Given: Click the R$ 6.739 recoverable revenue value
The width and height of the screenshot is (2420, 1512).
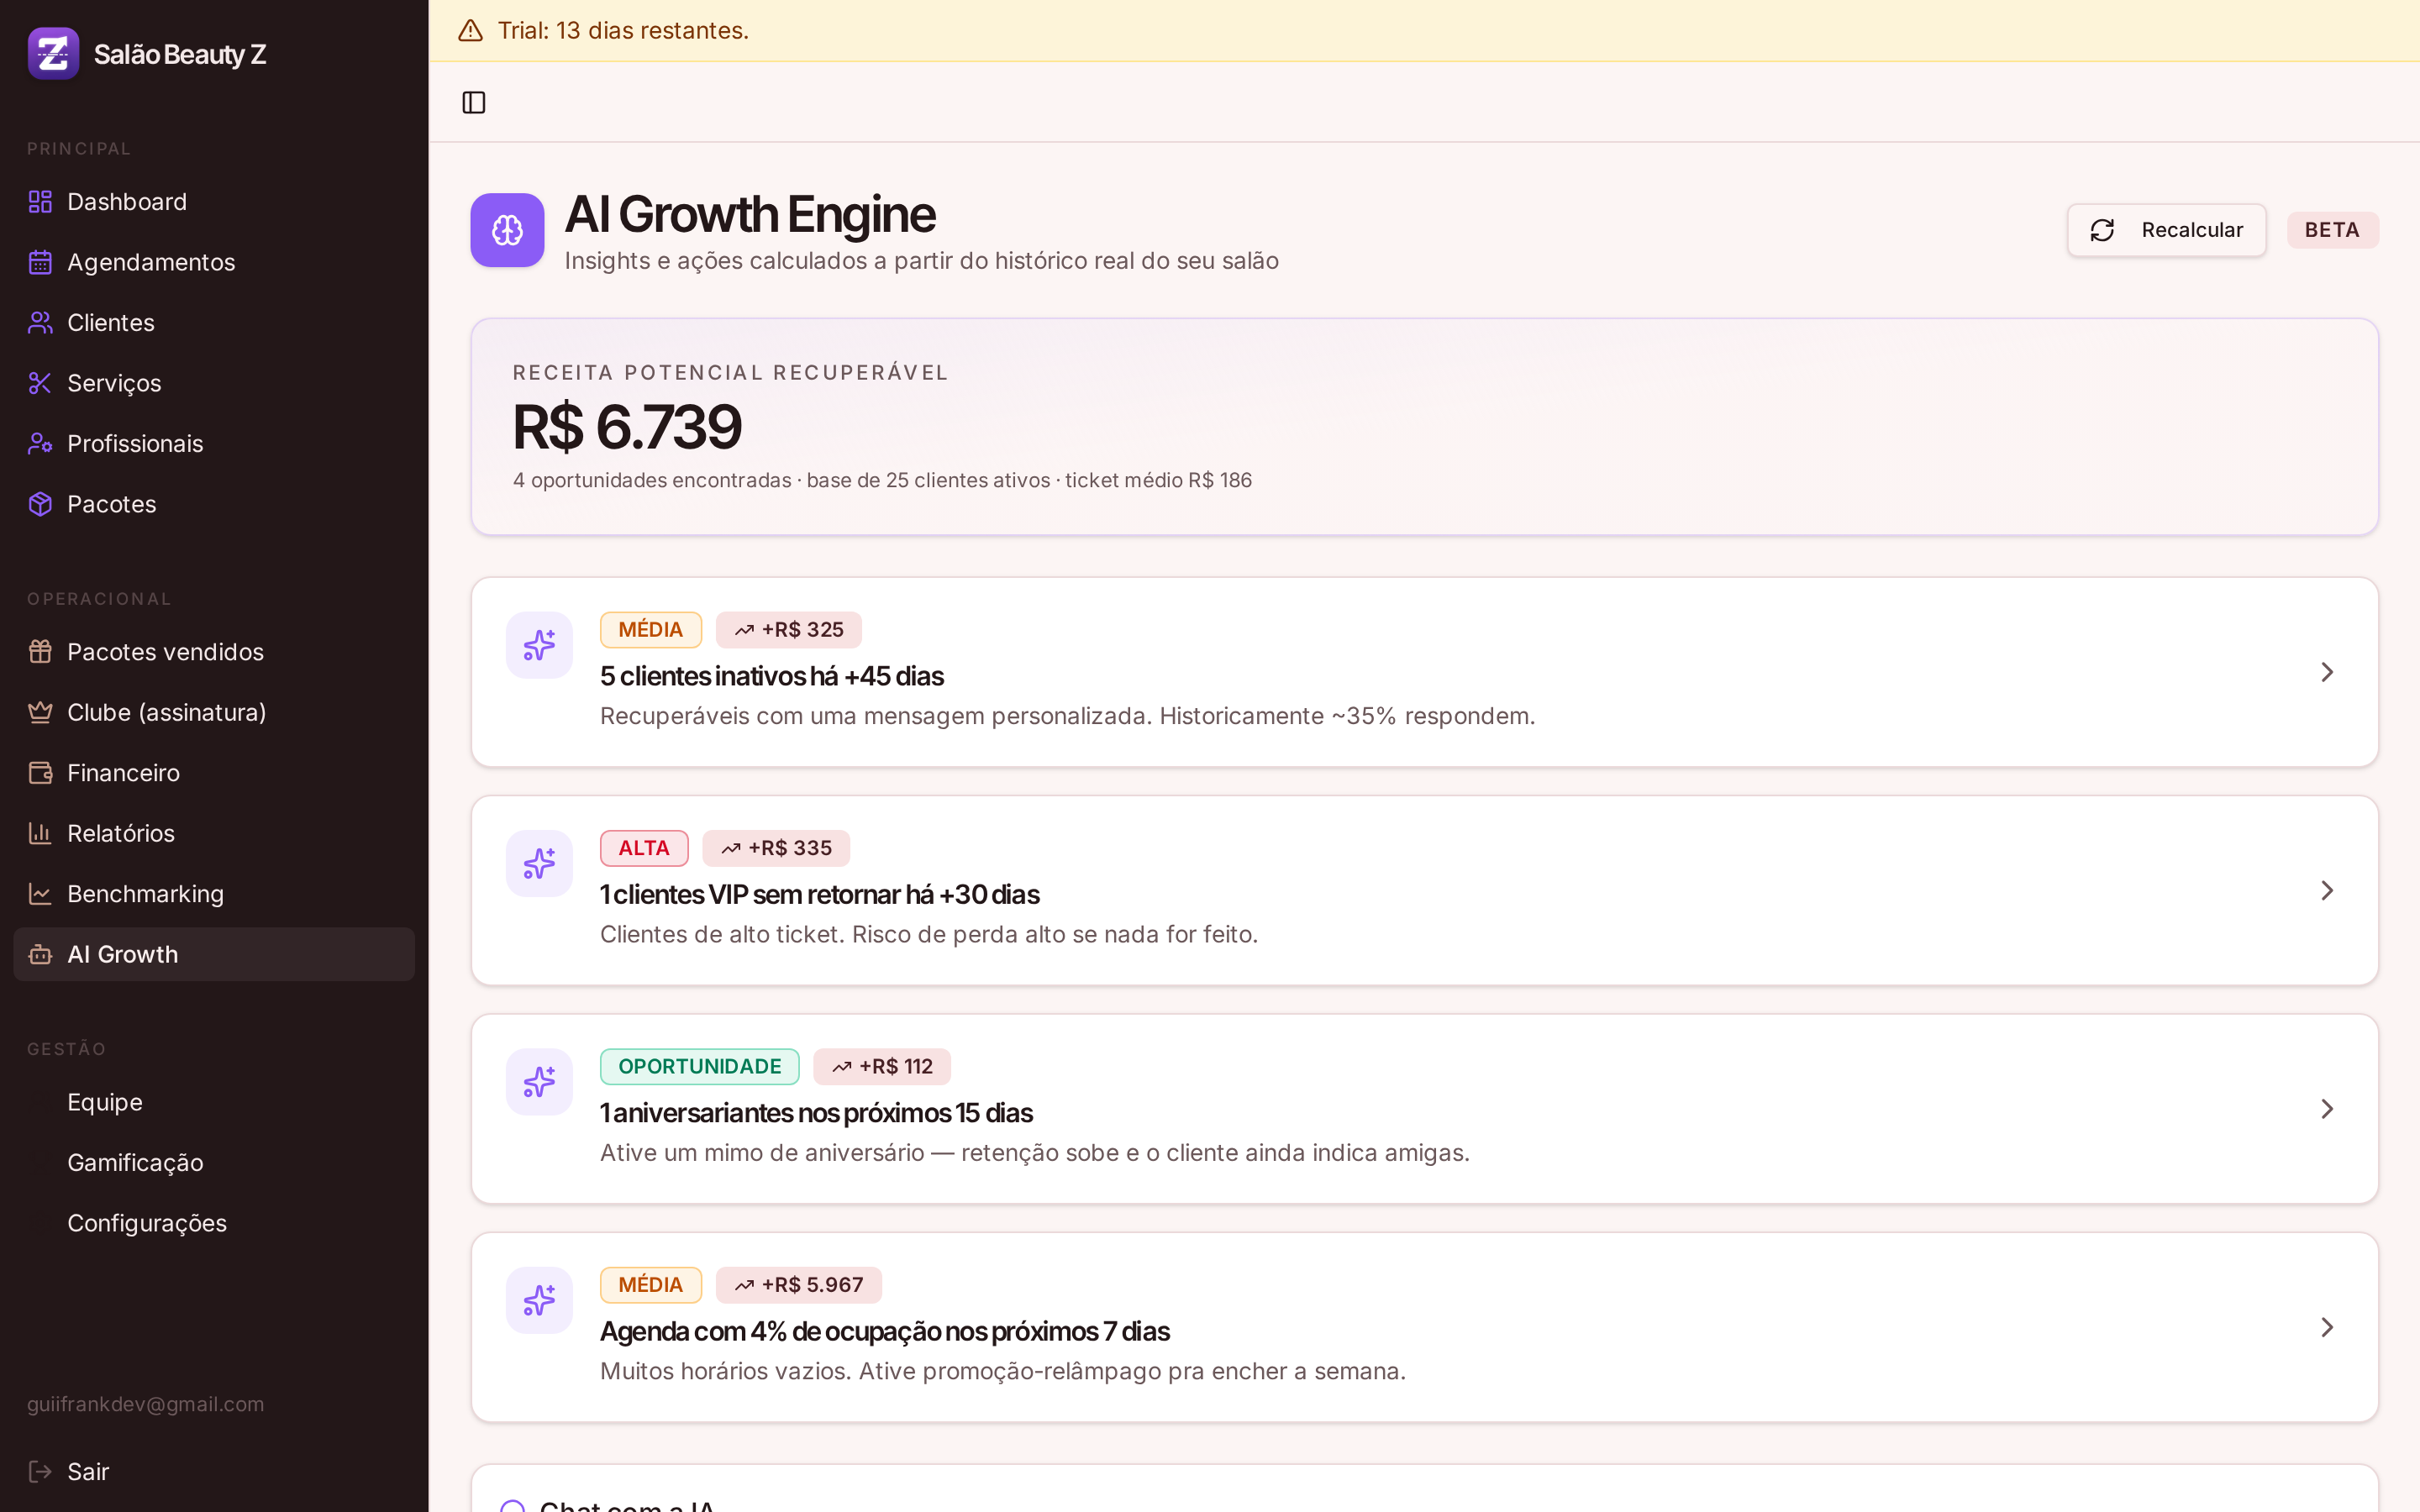Looking at the screenshot, I should pyautogui.click(x=627, y=427).
